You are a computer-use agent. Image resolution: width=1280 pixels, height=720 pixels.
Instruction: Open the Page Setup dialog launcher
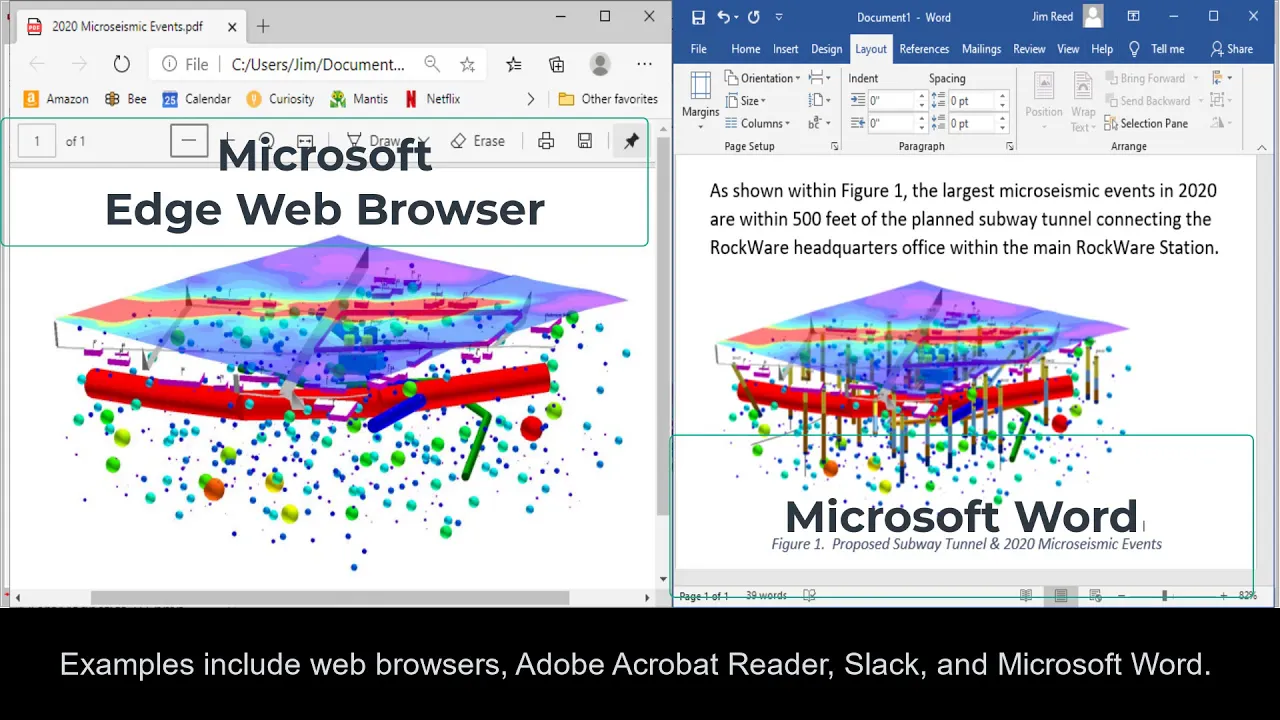[x=835, y=147]
